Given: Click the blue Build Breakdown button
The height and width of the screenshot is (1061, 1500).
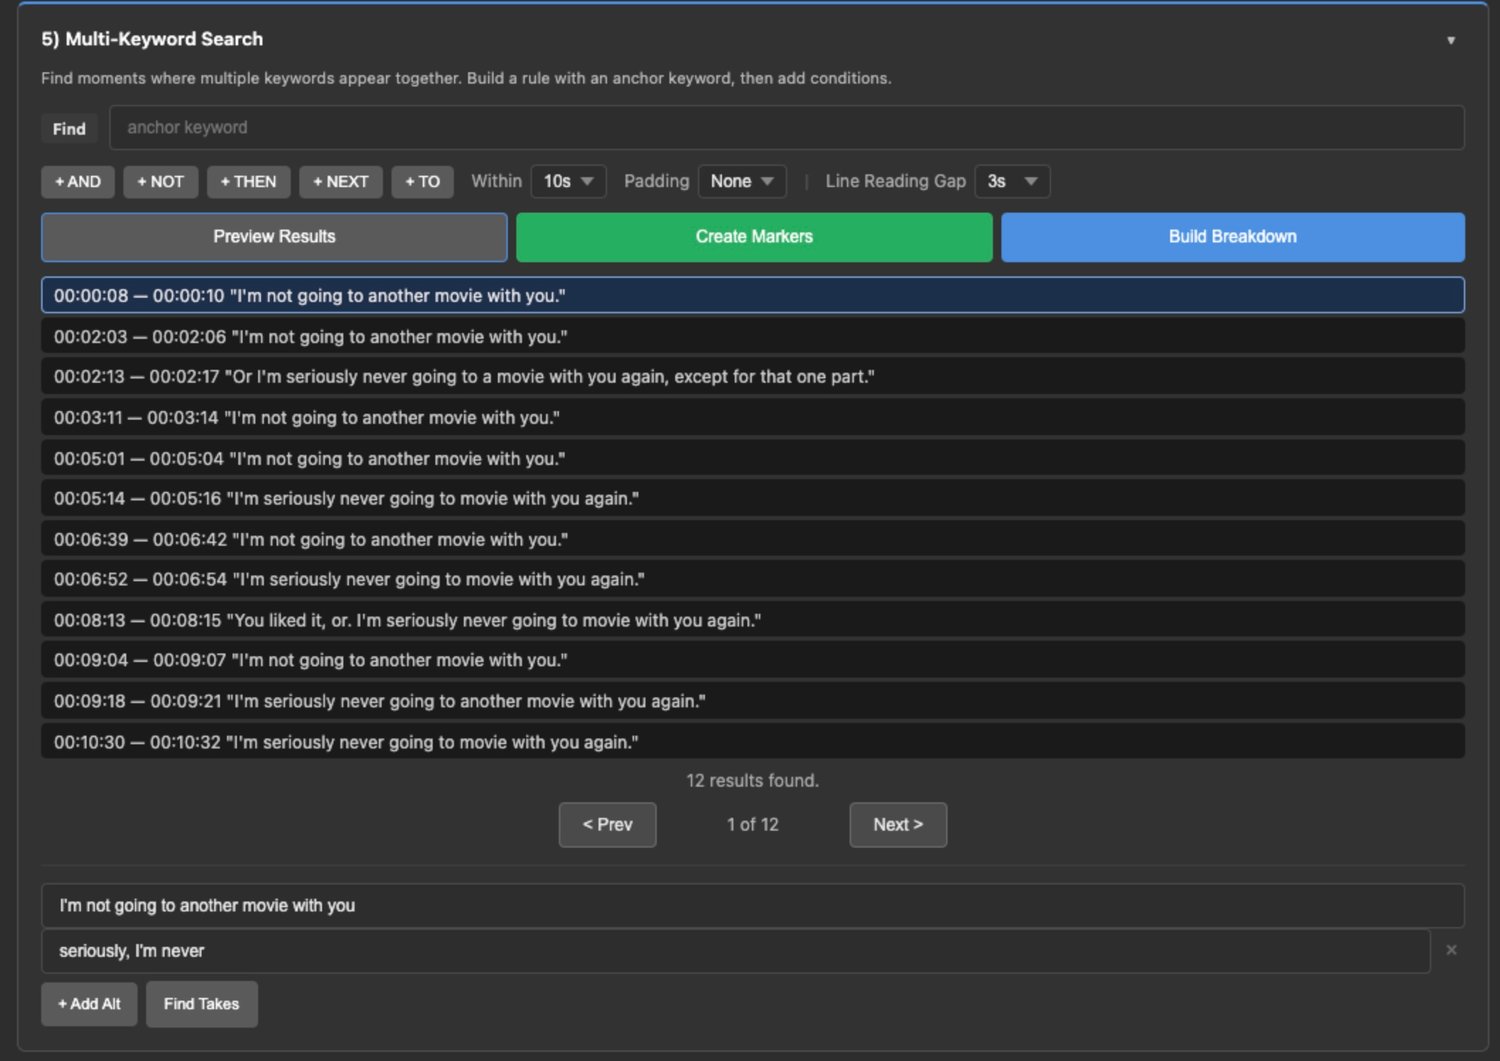Looking at the screenshot, I should point(1233,237).
